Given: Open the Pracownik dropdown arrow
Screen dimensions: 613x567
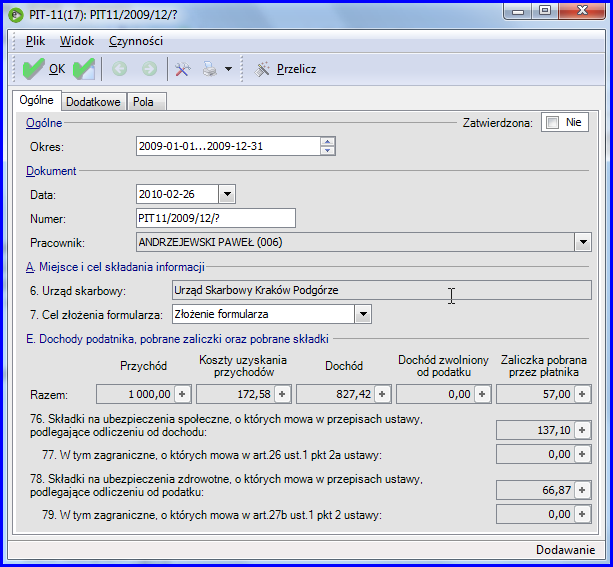Looking at the screenshot, I should (583, 242).
